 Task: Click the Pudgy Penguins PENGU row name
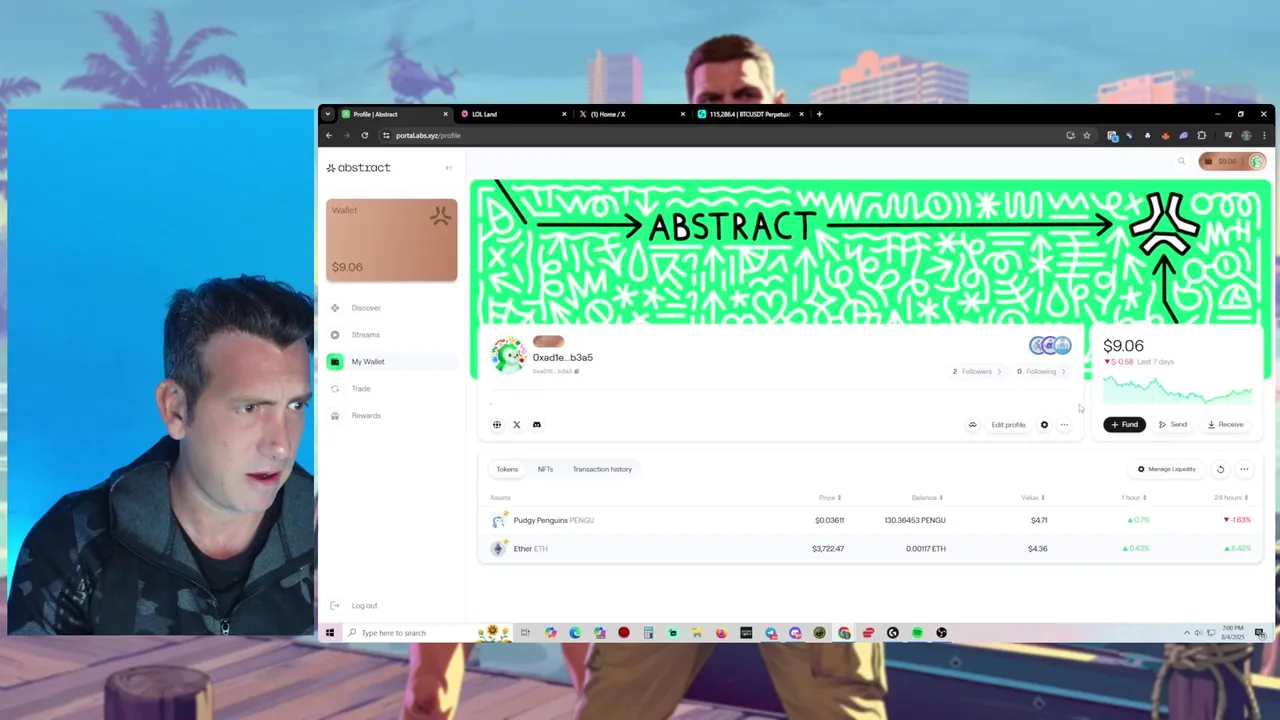(554, 521)
